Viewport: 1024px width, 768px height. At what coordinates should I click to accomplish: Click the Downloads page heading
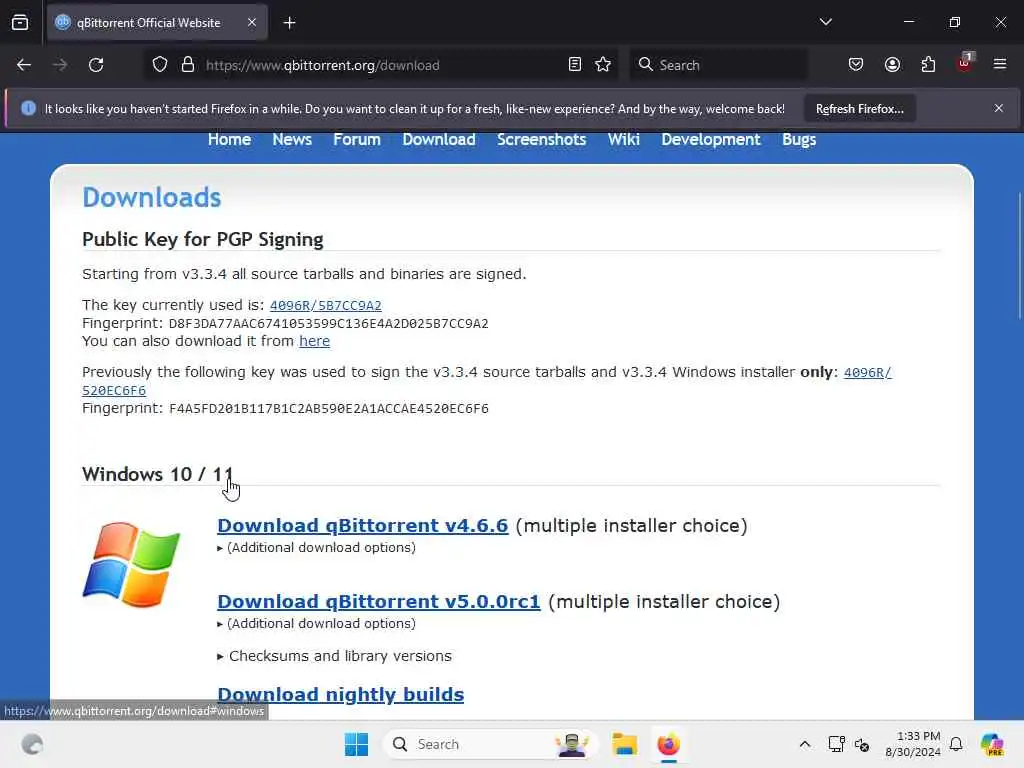click(152, 197)
